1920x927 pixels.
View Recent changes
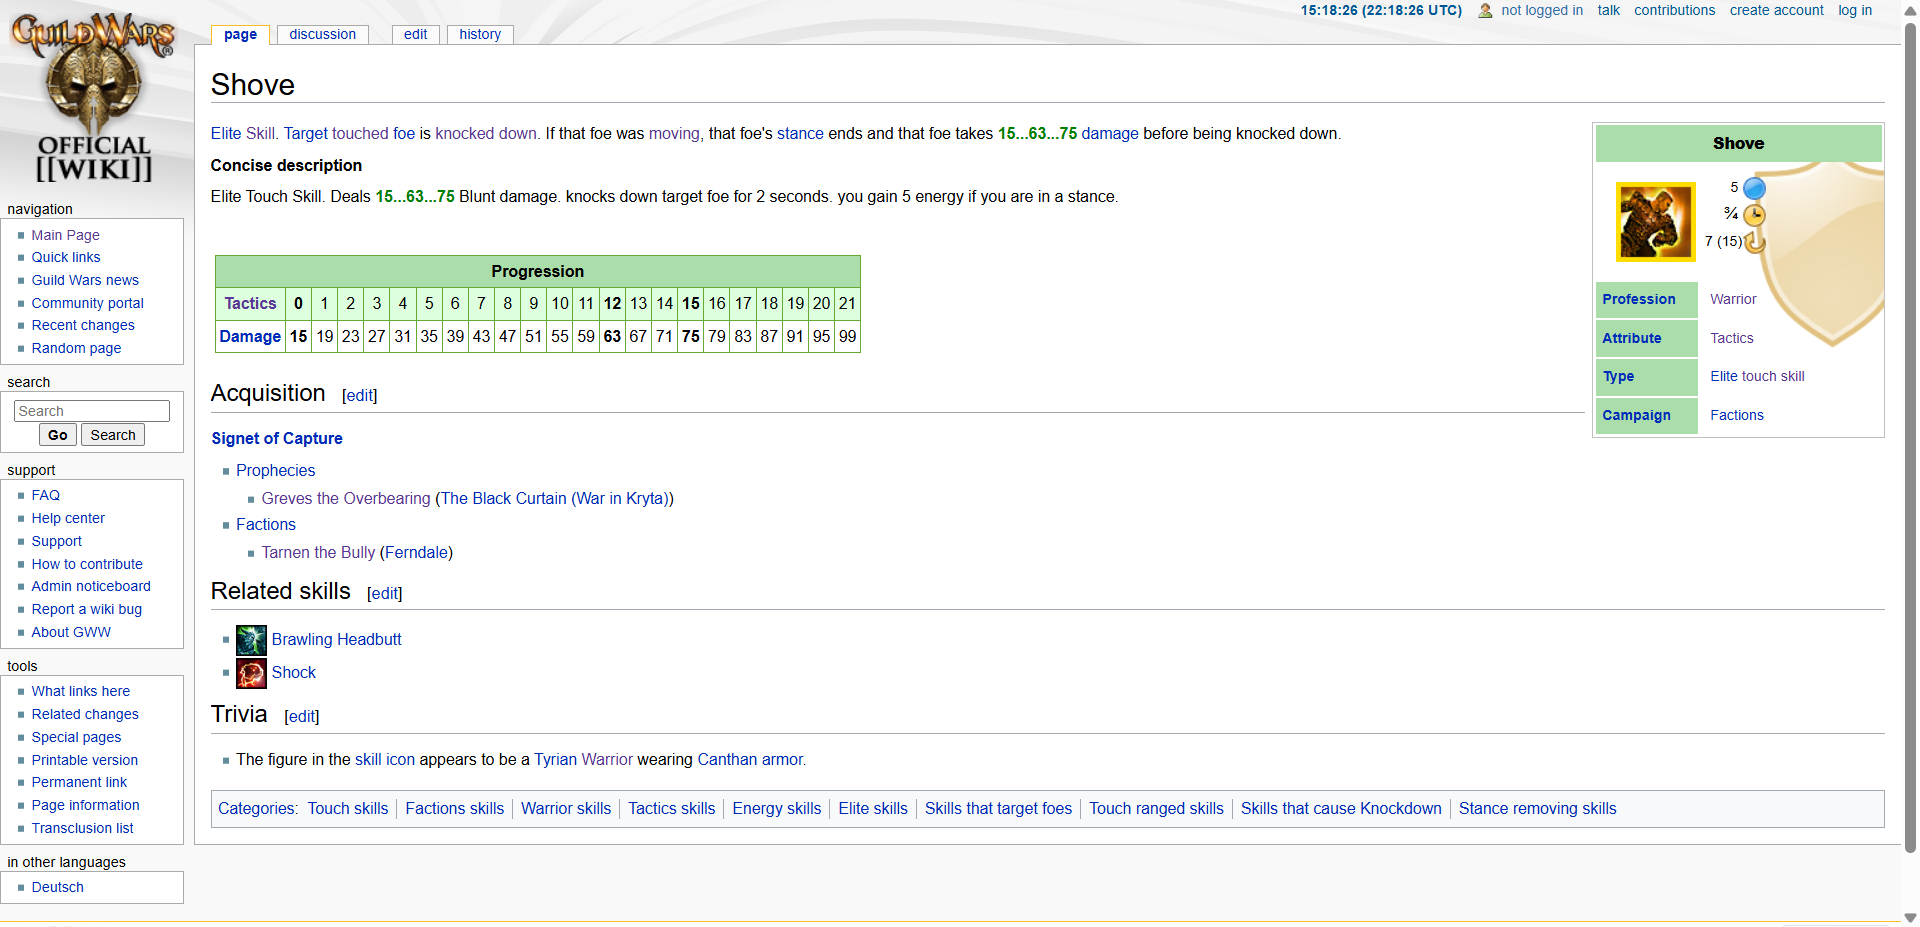83,325
